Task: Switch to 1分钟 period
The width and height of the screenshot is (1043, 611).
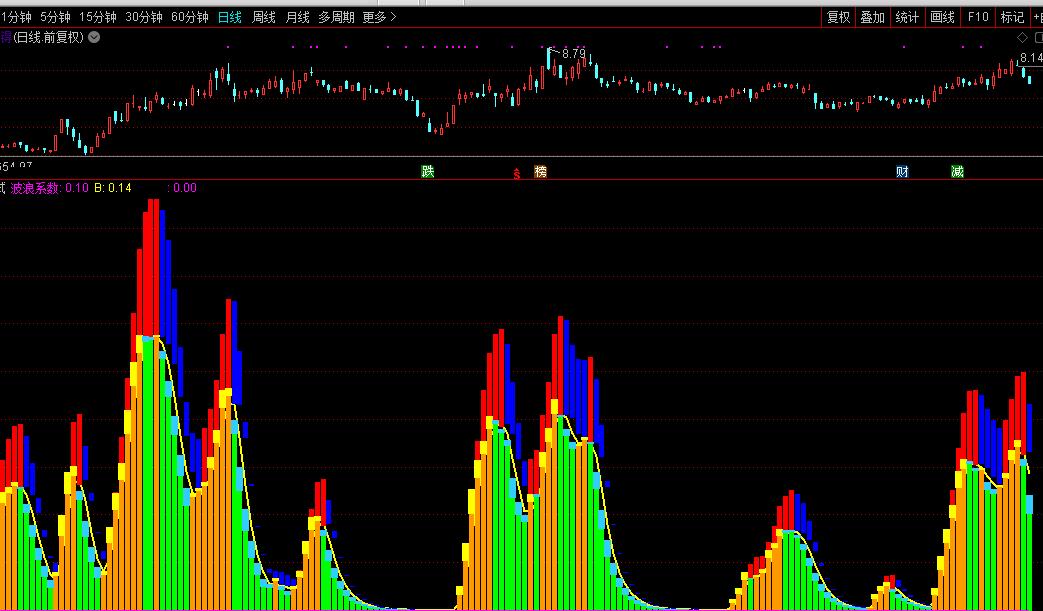Action: click(16, 17)
